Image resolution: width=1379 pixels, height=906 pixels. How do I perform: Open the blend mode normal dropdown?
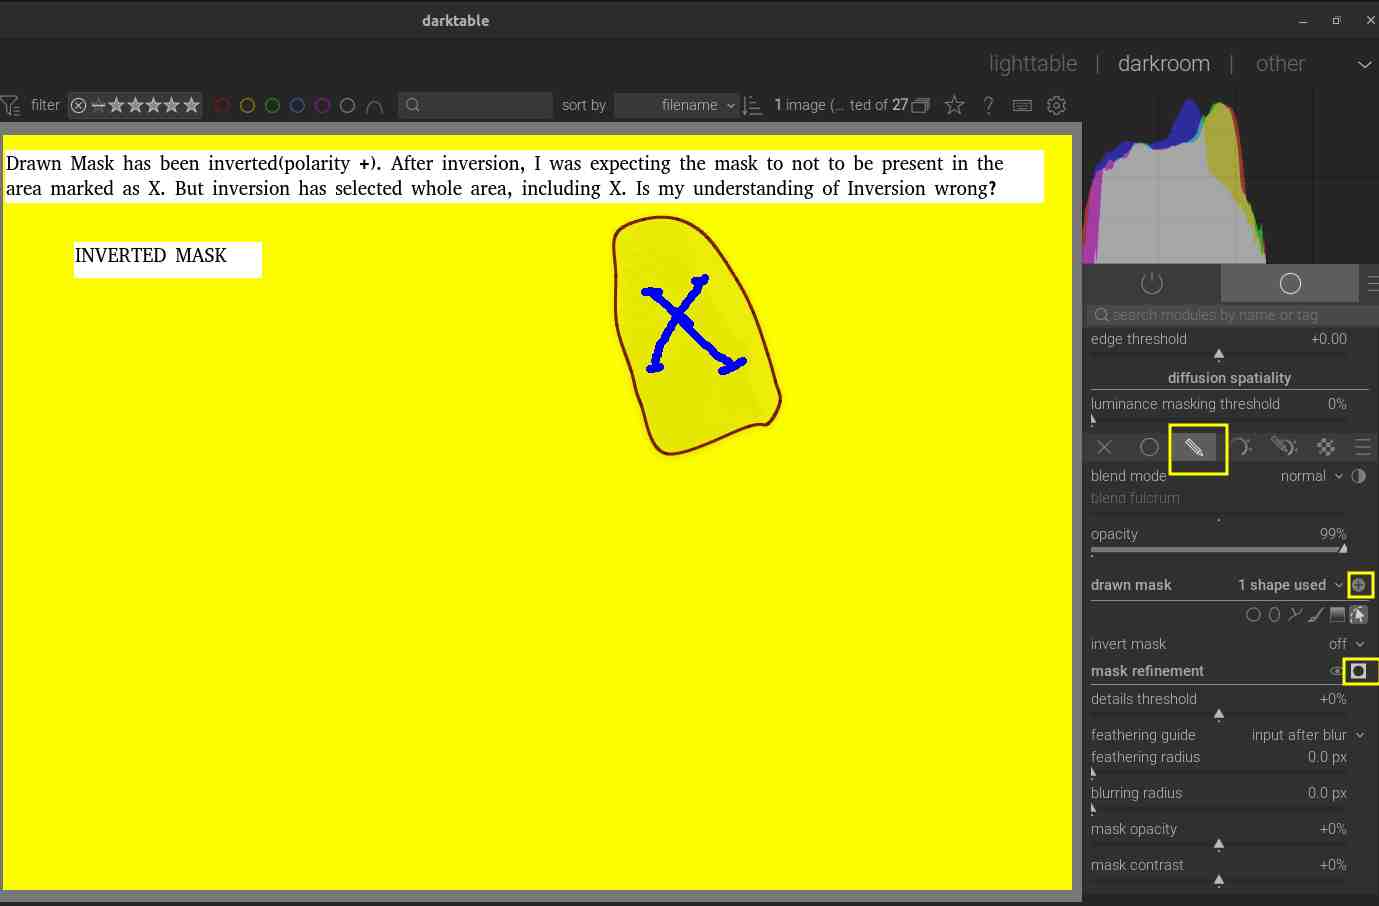click(1311, 476)
